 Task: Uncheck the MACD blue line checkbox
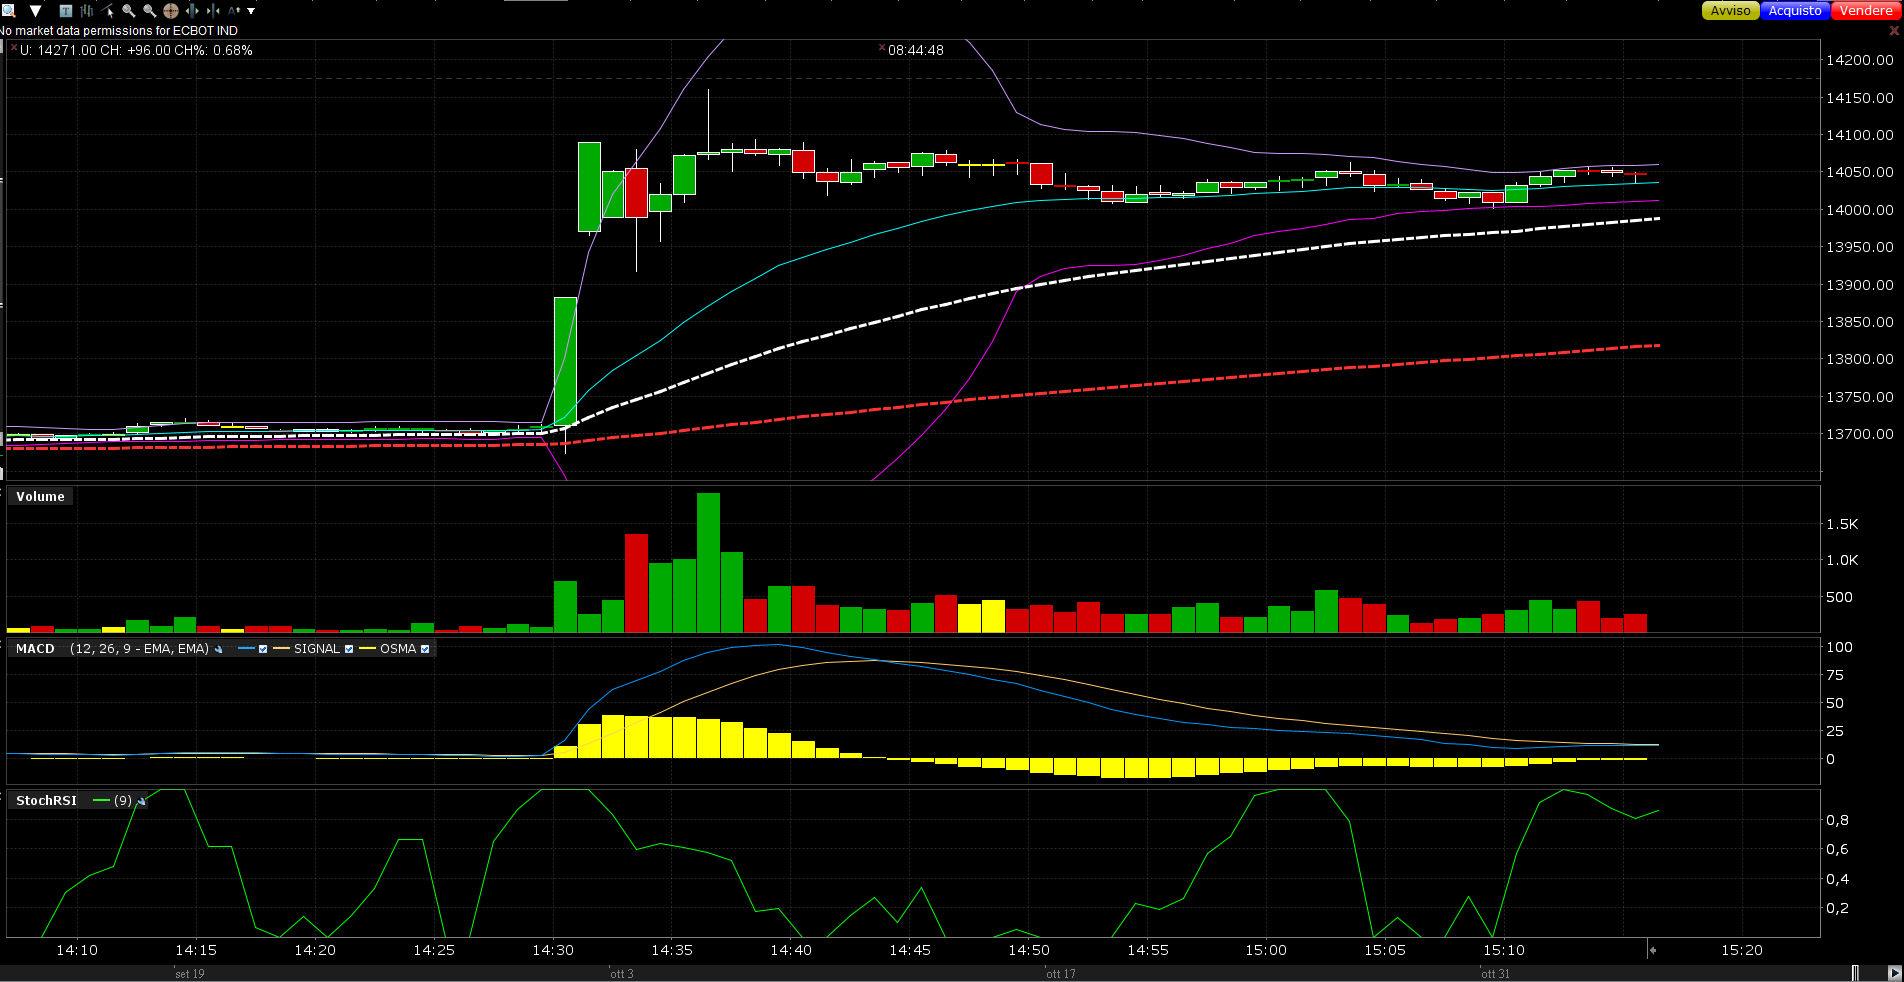tap(263, 649)
